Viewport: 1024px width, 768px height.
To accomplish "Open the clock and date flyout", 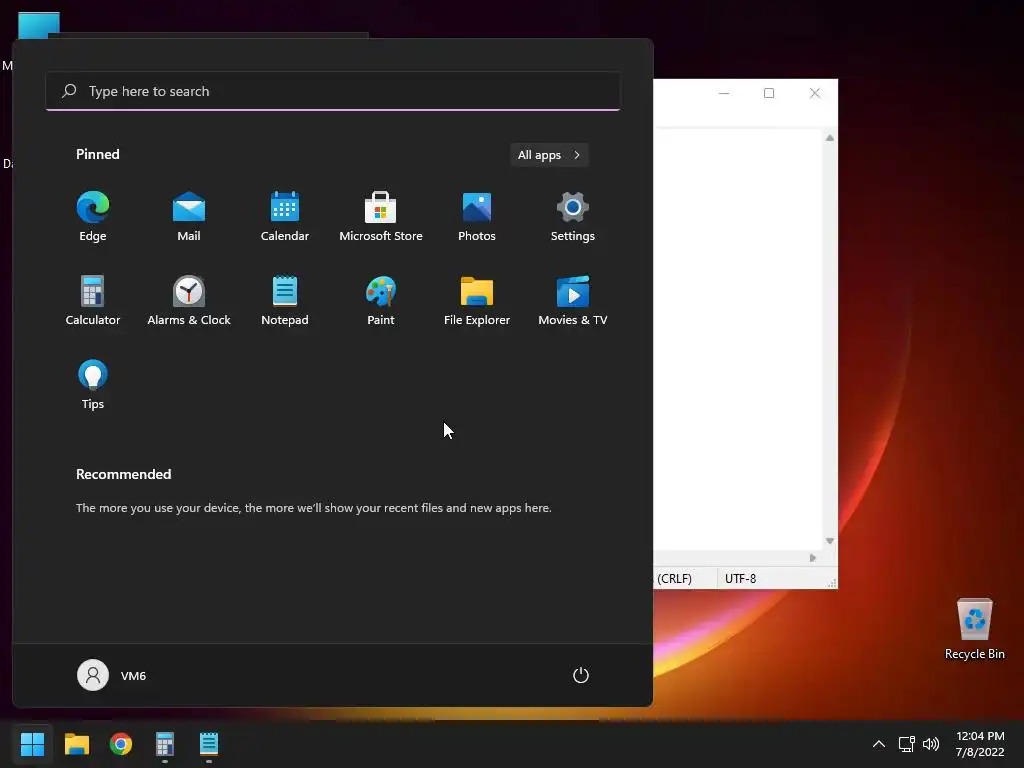I will 980,744.
